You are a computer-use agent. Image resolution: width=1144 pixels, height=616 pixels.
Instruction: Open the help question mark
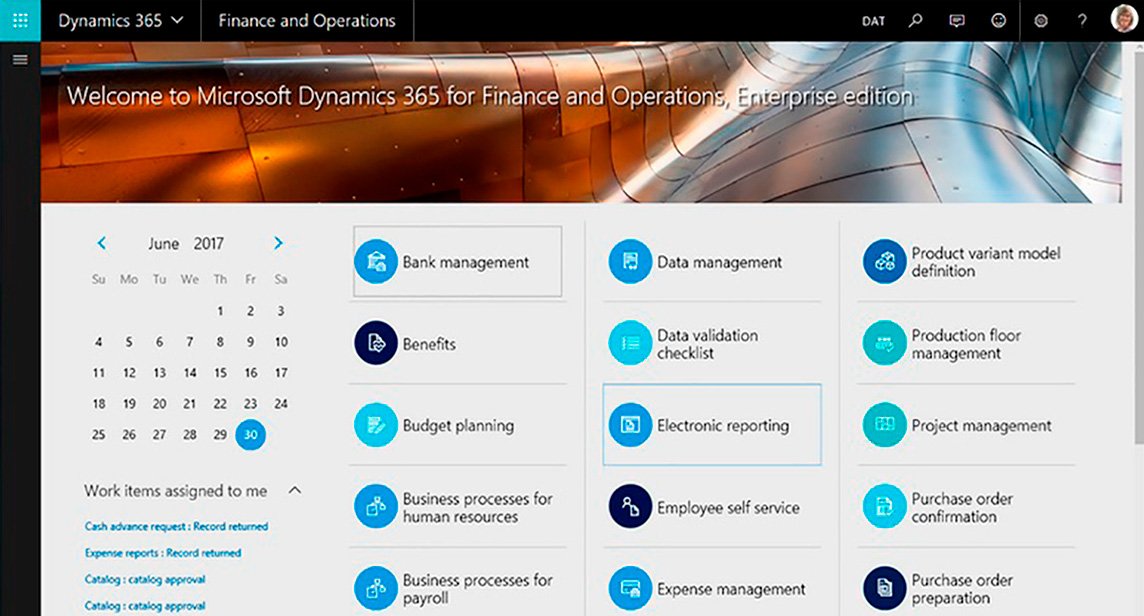pyautogui.click(x=1082, y=20)
